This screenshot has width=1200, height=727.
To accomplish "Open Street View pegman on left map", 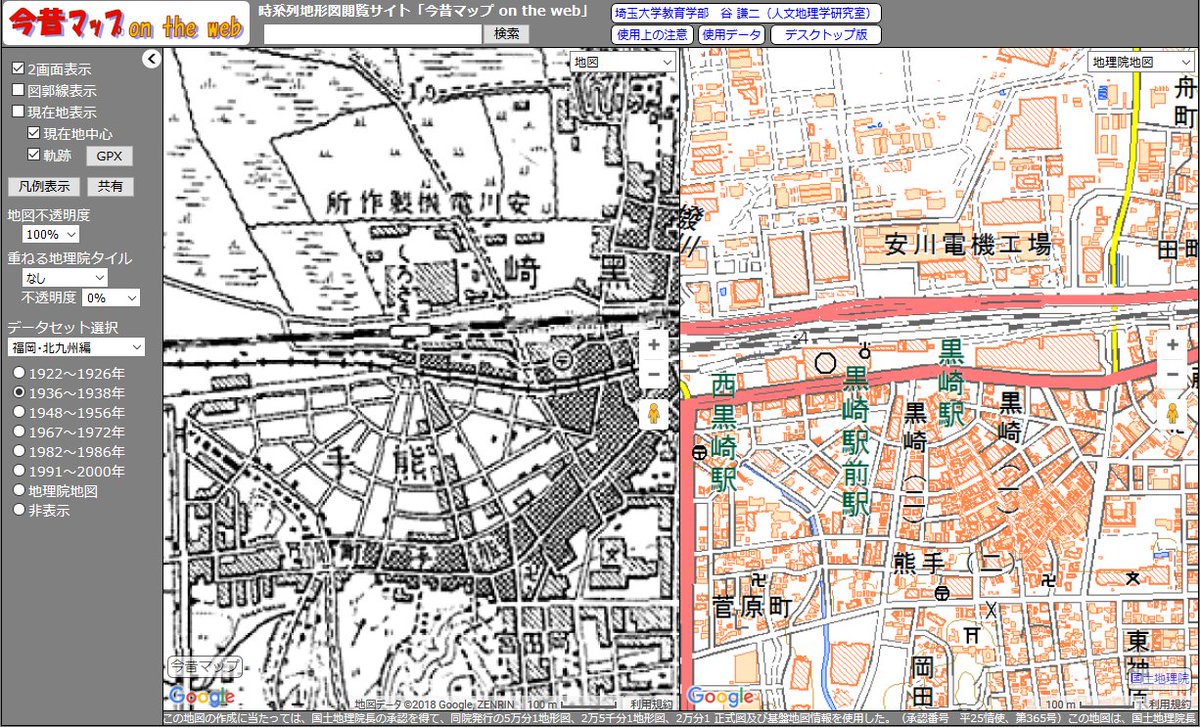I will coord(653,415).
